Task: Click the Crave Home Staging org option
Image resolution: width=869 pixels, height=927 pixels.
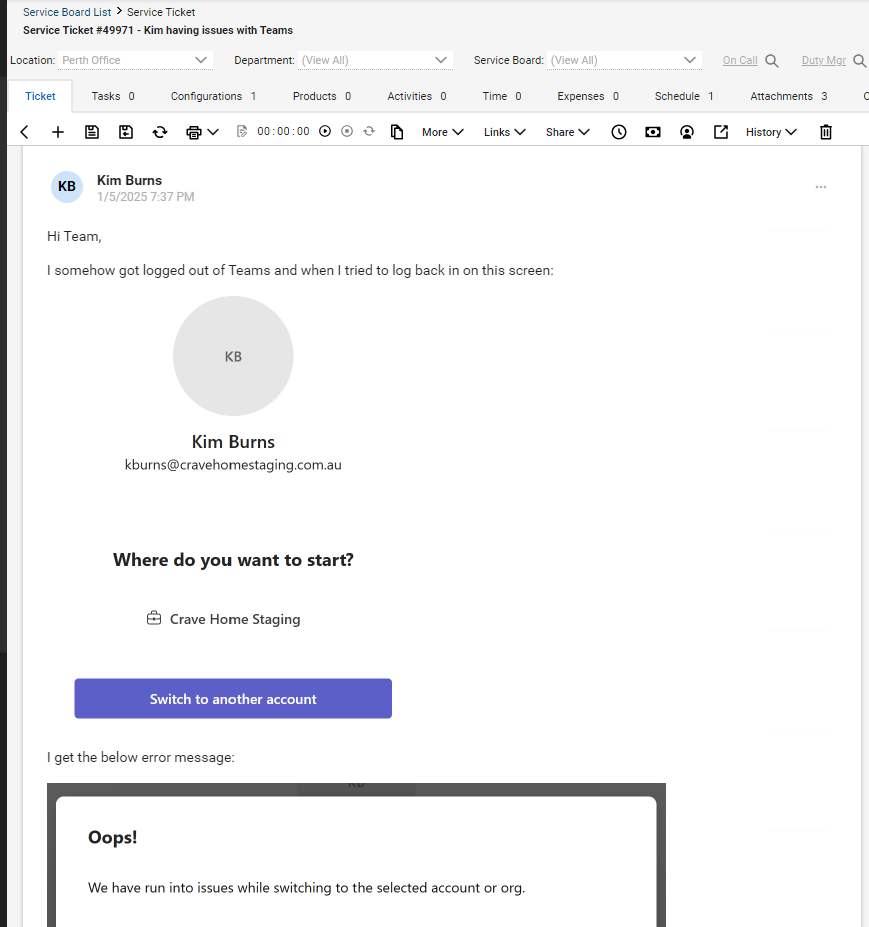Action: (223, 619)
